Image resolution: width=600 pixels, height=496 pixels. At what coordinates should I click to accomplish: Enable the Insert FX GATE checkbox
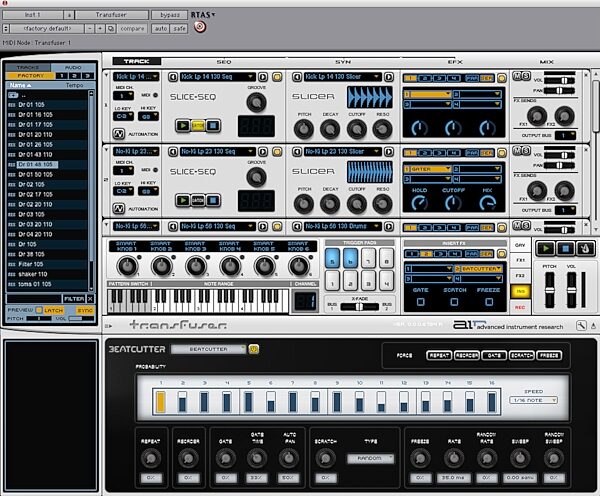(x=421, y=302)
